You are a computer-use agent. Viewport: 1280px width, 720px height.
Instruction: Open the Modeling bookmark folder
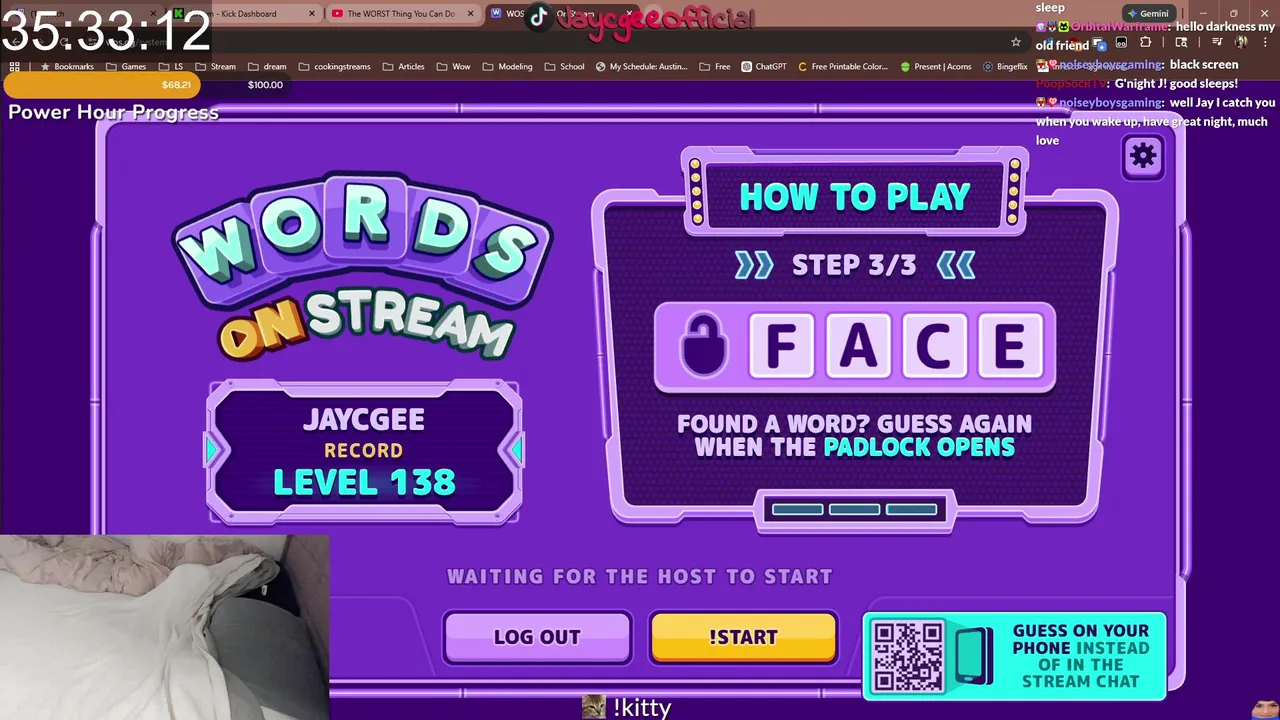pyautogui.click(x=507, y=67)
